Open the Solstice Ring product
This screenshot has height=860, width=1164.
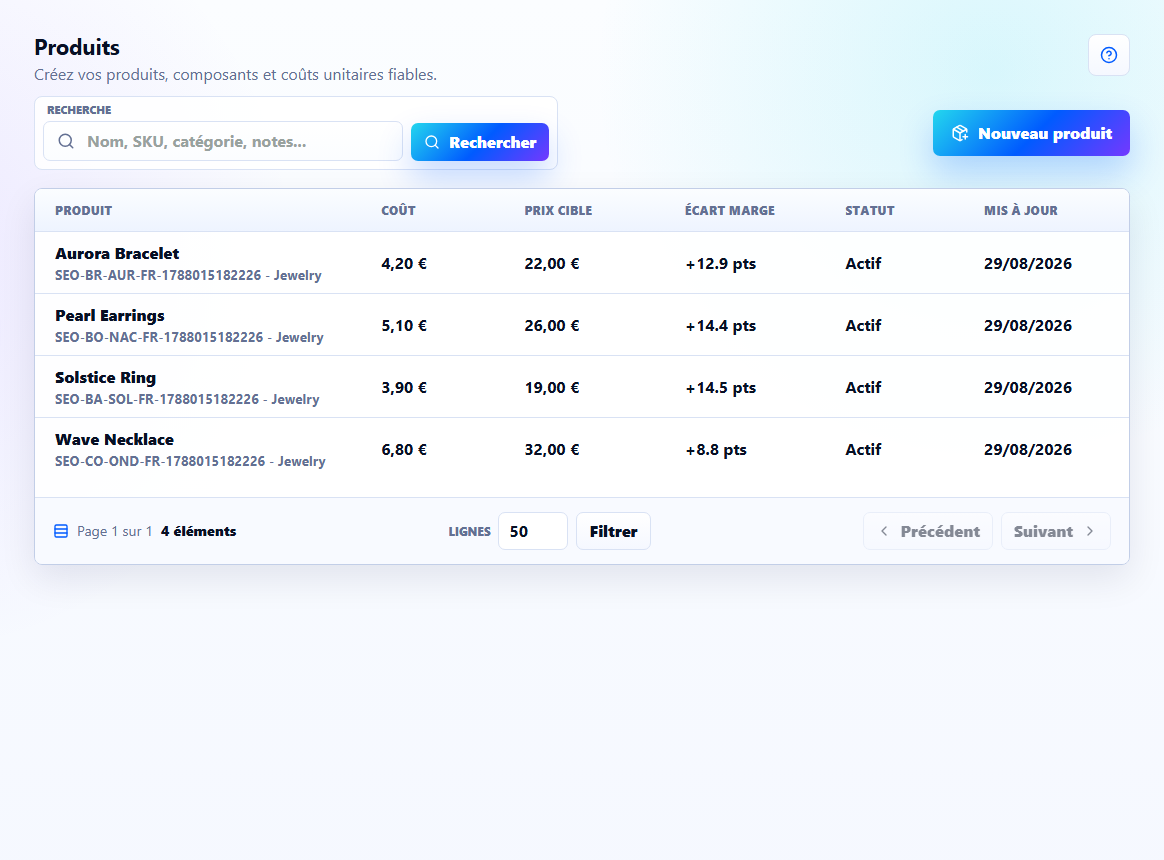point(105,377)
